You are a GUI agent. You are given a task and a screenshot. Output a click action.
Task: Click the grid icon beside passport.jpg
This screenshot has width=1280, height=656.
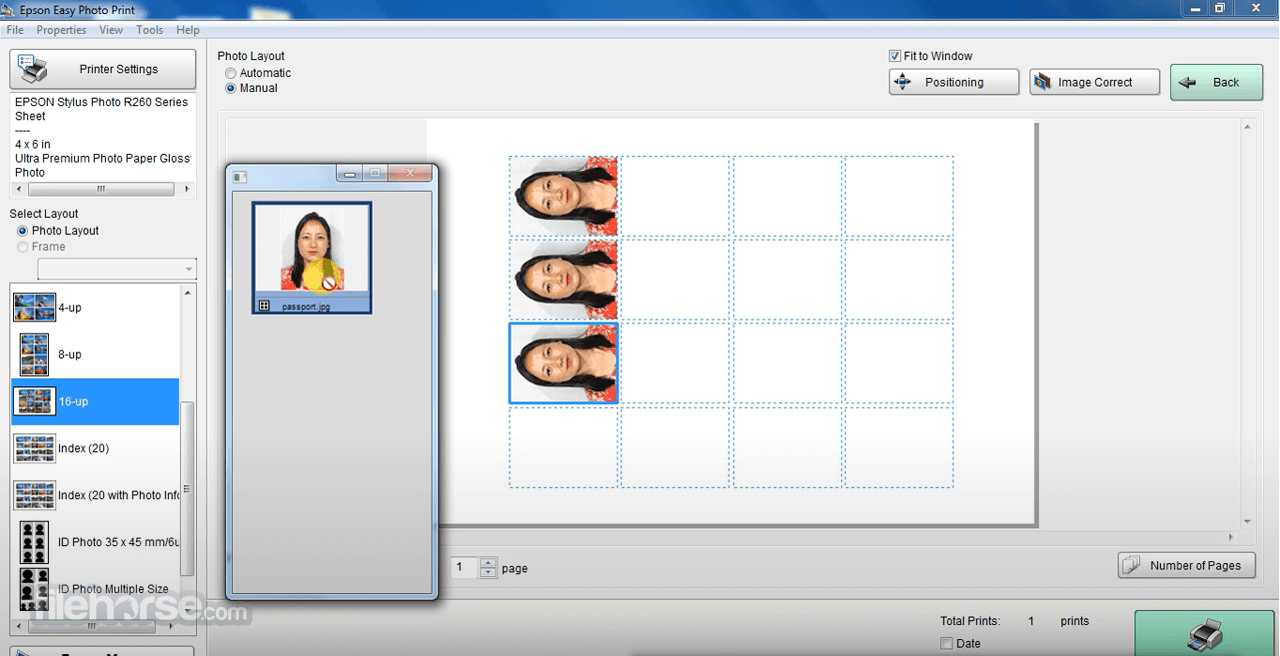(x=264, y=306)
